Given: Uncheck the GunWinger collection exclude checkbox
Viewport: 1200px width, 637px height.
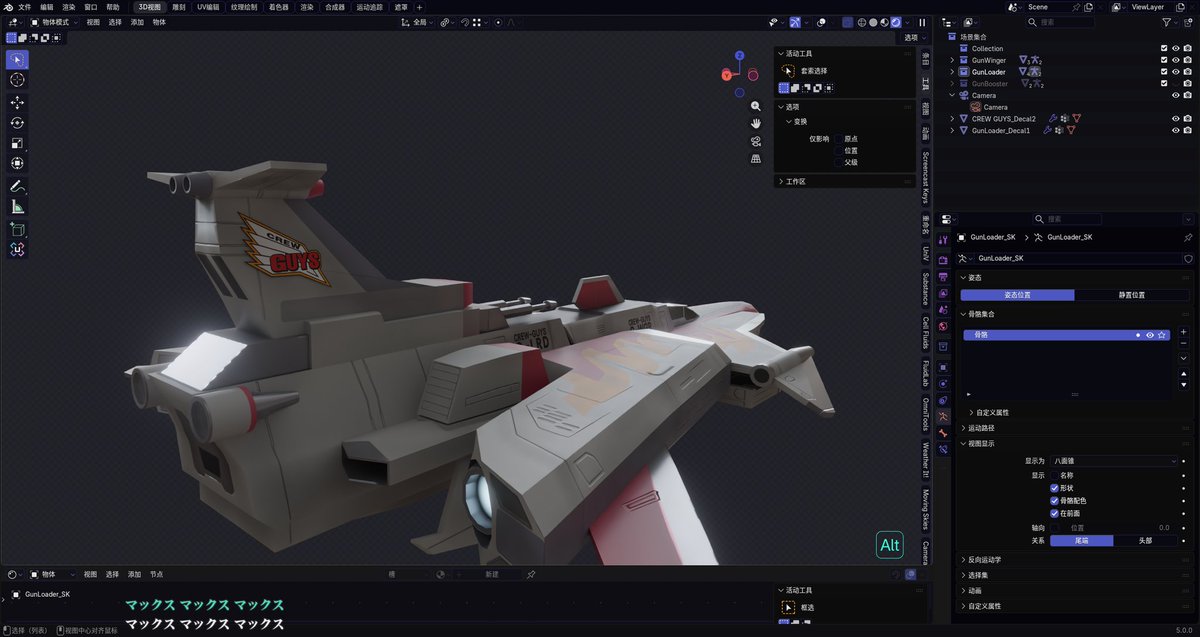Looking at the screenshot, I should click(x=1164, y=60).
